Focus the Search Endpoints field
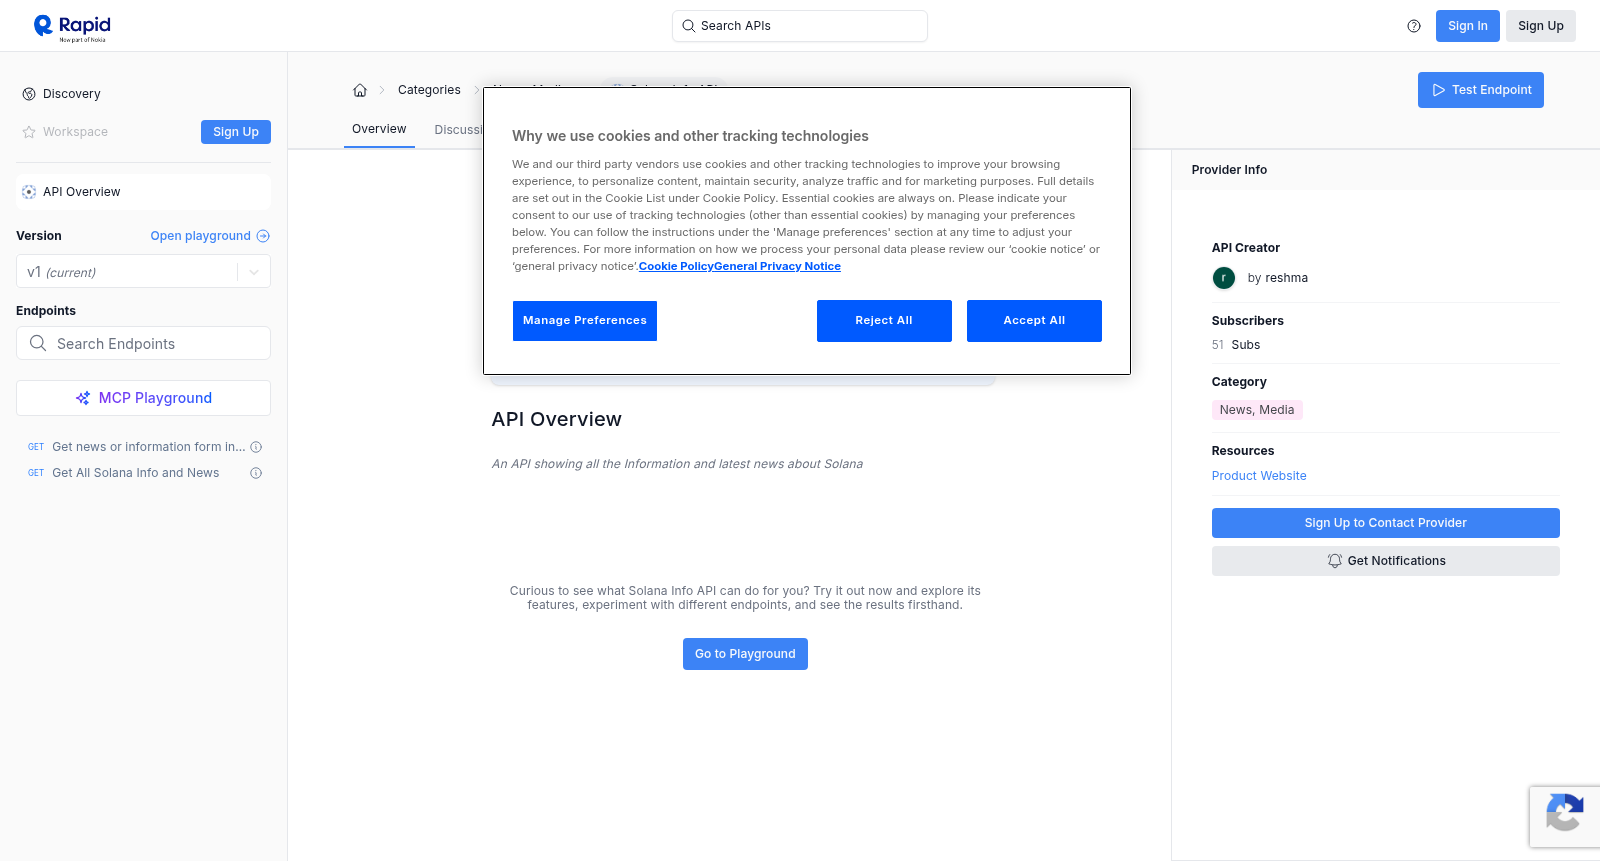 143,343
